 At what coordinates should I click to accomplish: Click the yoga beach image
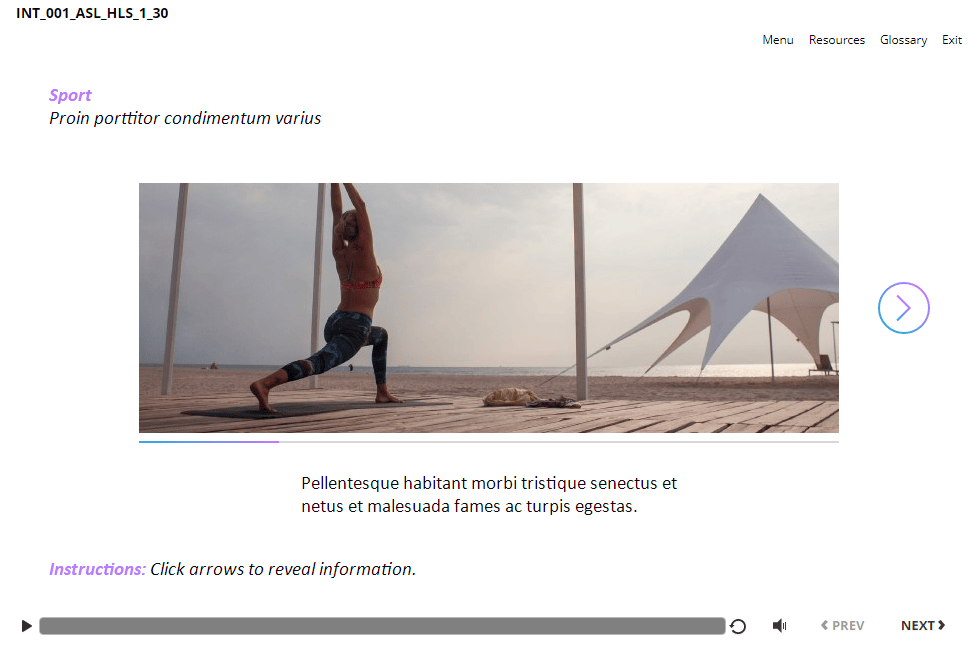(x=489, y=308)
